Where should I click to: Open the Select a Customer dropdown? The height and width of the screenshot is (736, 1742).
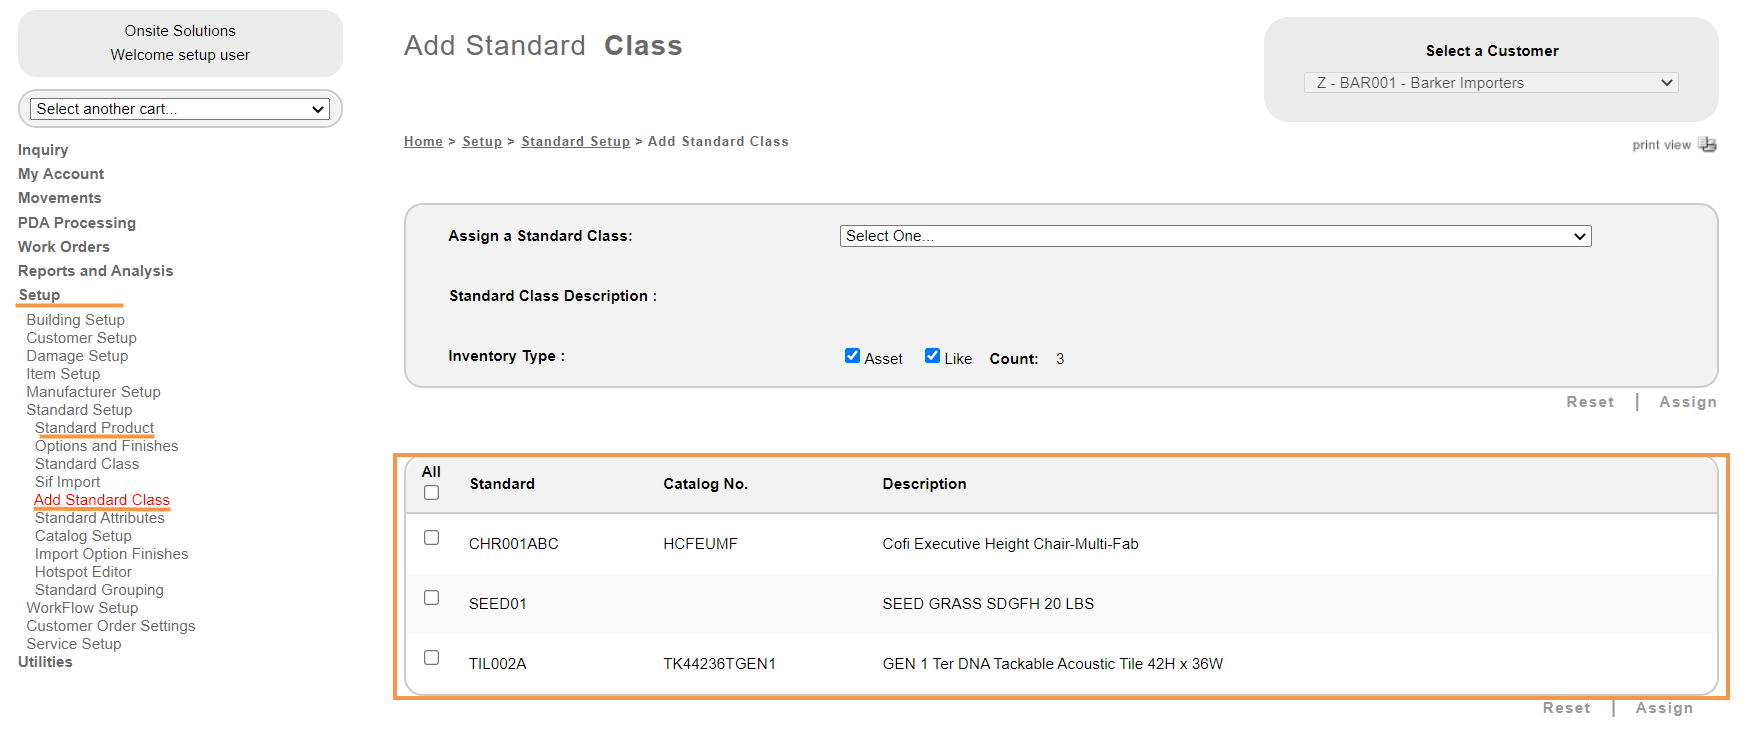pos(1490,83)
